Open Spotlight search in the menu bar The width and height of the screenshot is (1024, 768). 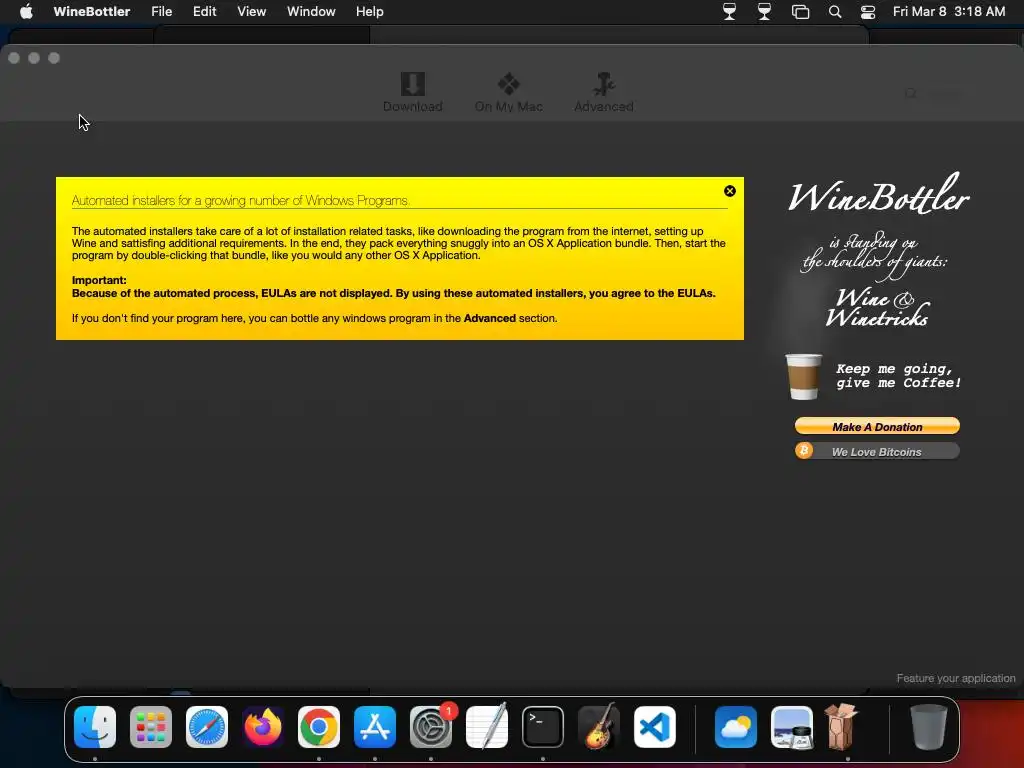click(x=835, y=12)
